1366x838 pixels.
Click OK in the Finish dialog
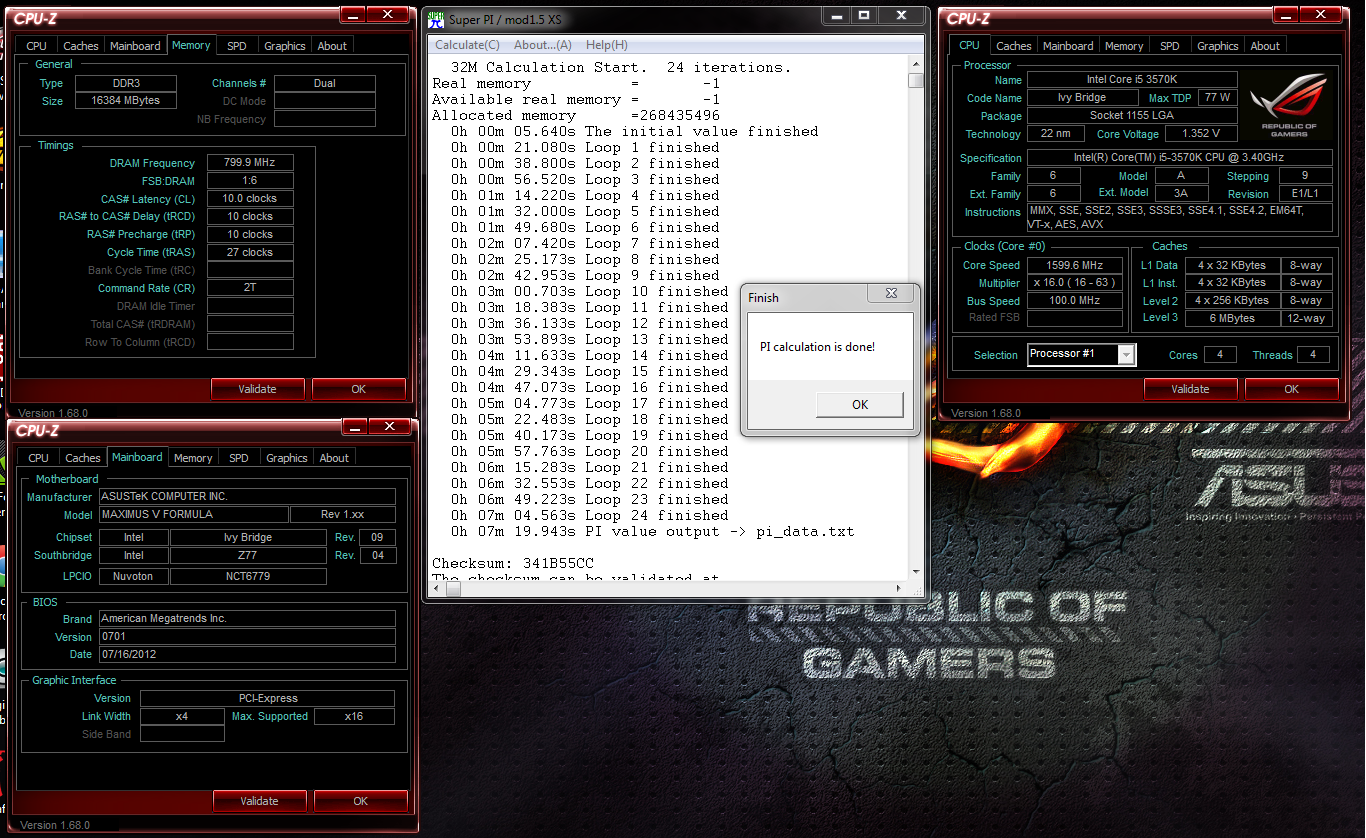(860, 404)
